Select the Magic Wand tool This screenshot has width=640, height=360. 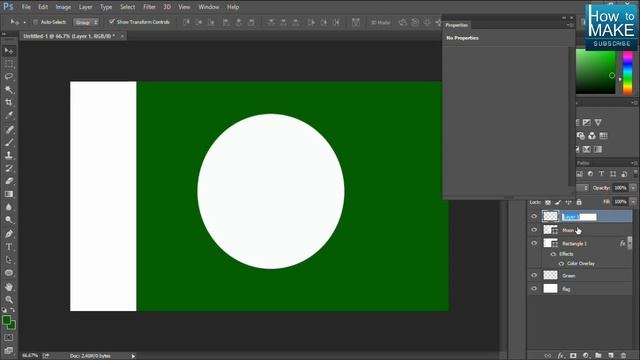click(9, 89)
